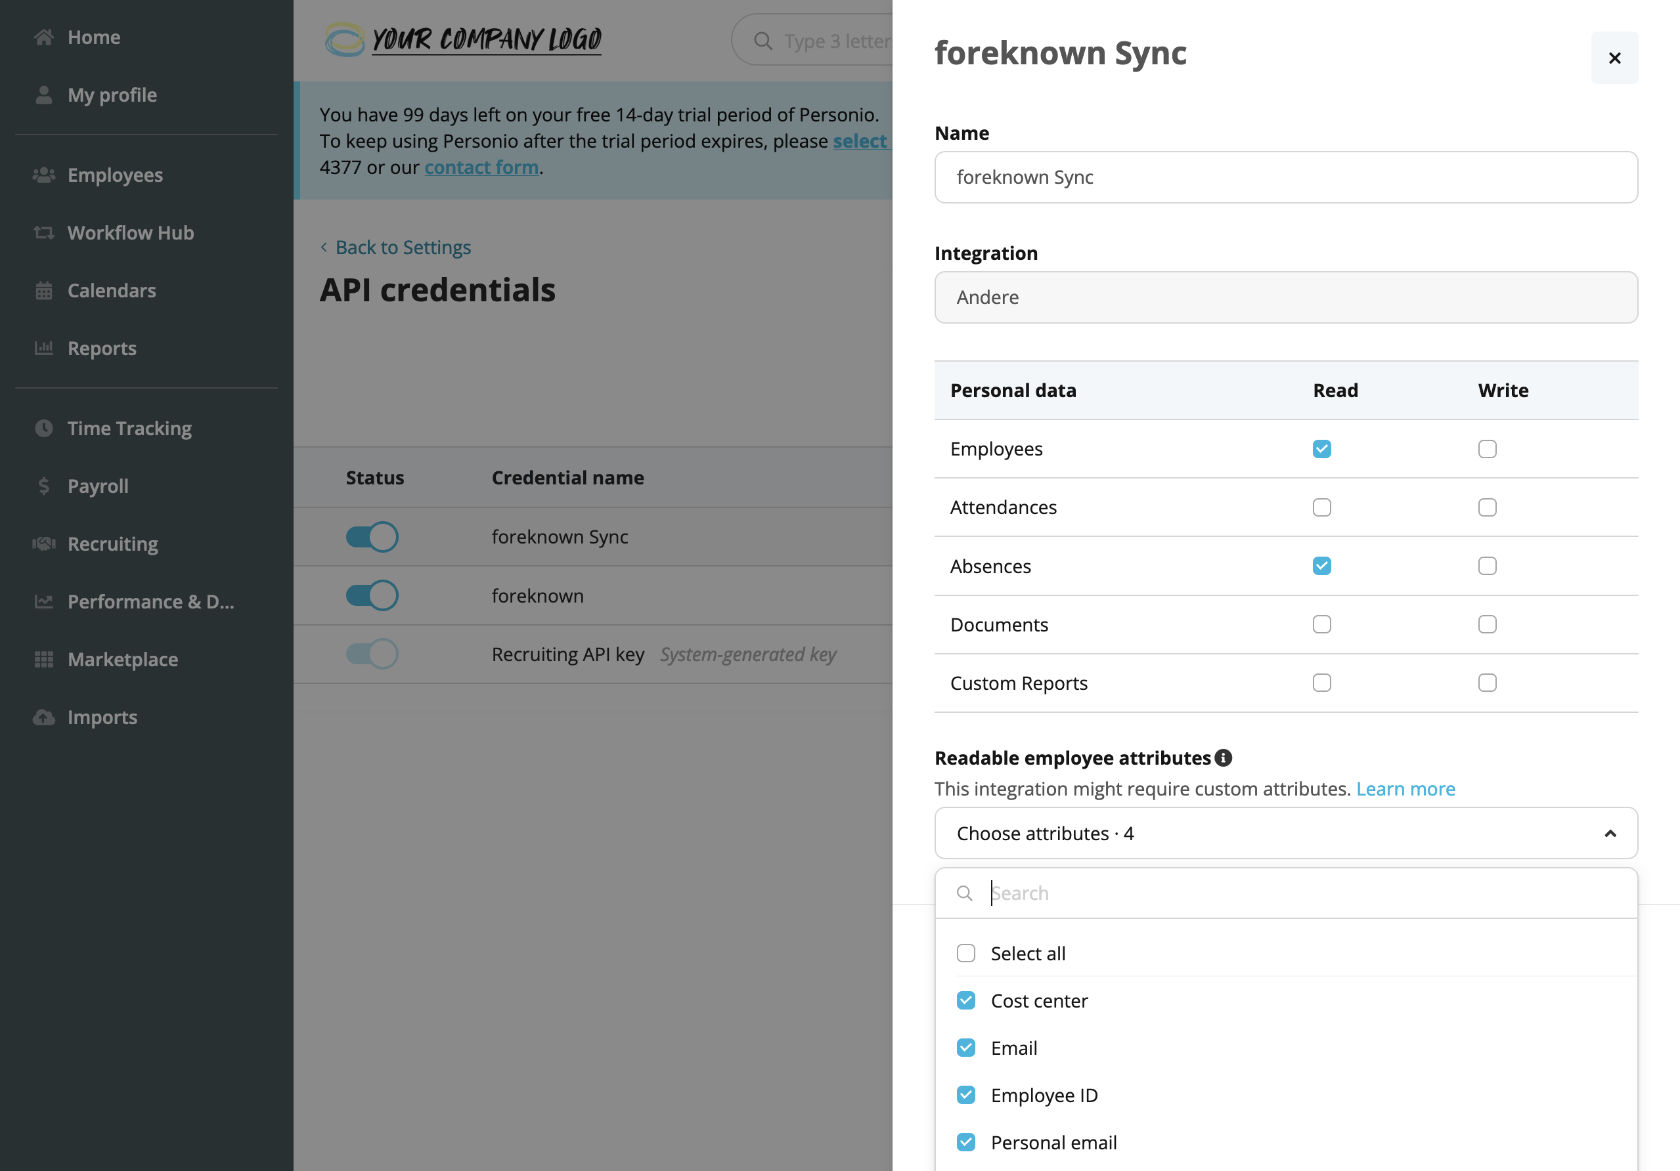1680x1171 pixels.
Task: Go to Employees section
Action: [115, 175]
